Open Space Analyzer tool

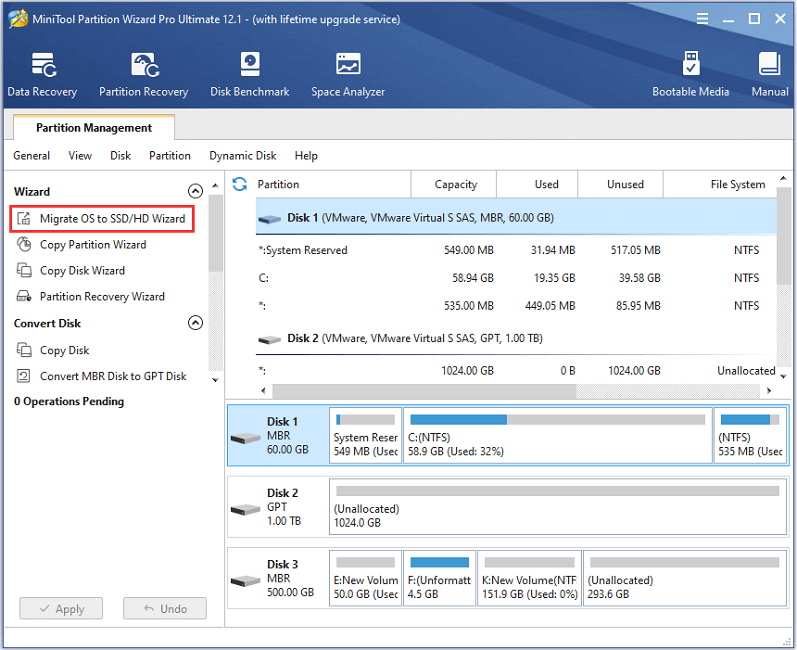348,74
